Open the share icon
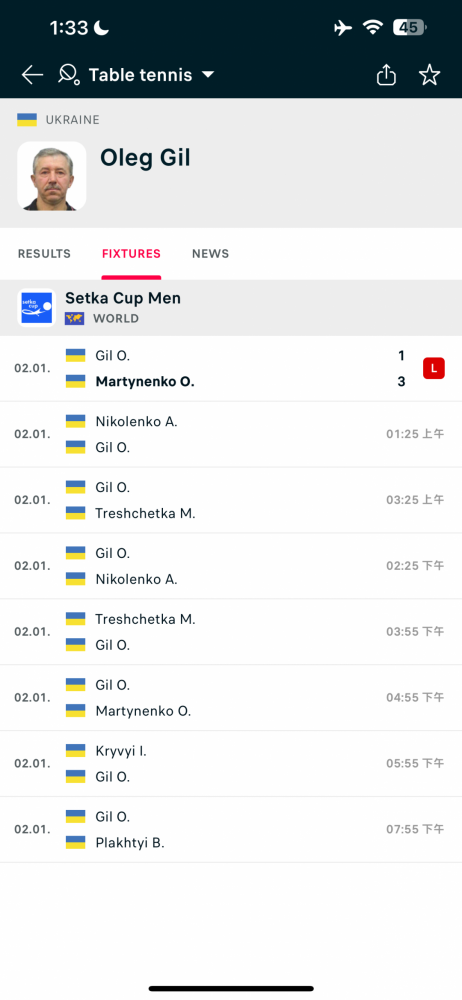This screenshot has height=1000, width=462. 386,75
